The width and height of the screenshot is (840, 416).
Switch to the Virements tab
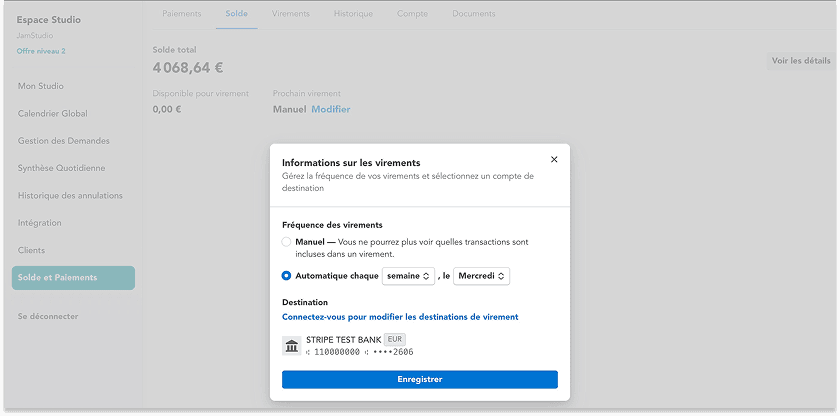tap(290, 14)
